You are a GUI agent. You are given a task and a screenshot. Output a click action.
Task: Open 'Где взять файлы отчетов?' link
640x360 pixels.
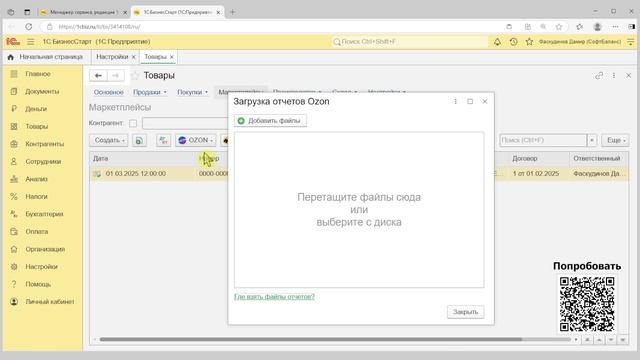click(x=274, y=297)
